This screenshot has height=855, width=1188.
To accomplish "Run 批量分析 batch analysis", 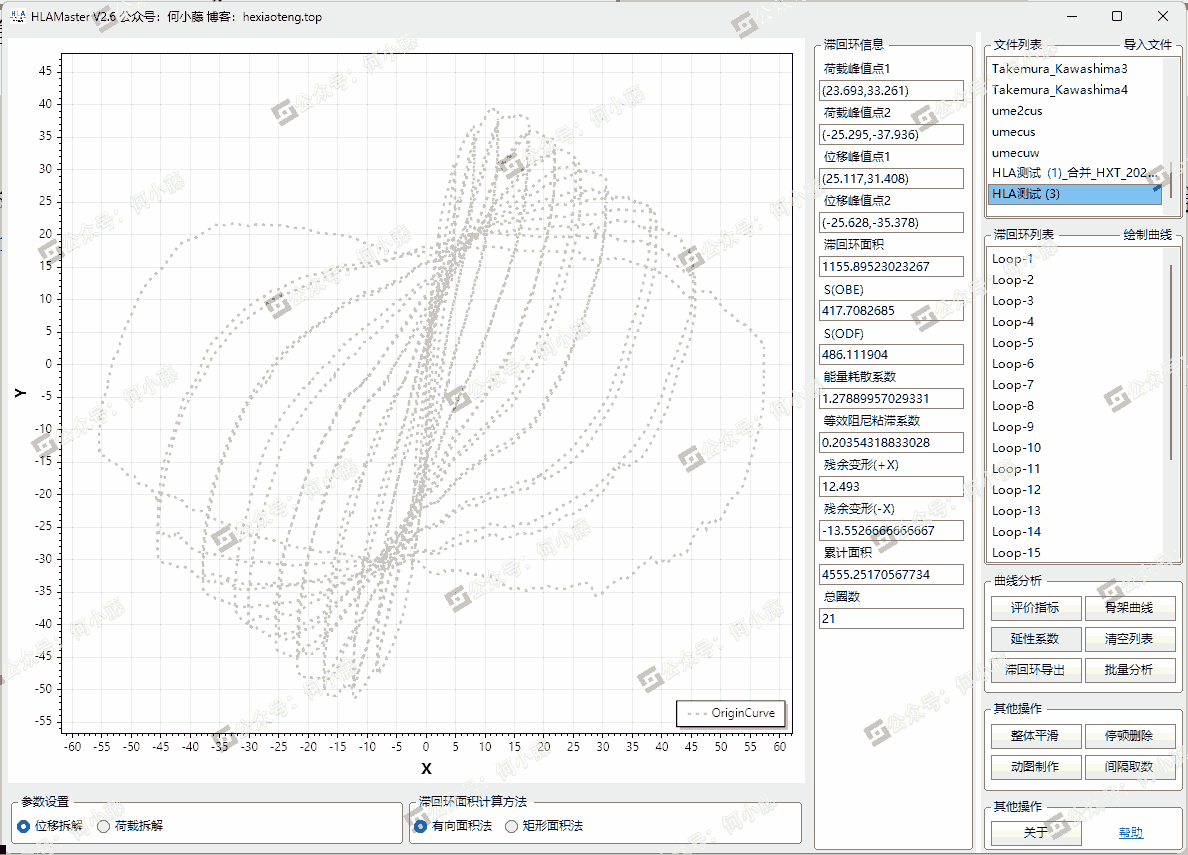I will point(1128,670).
